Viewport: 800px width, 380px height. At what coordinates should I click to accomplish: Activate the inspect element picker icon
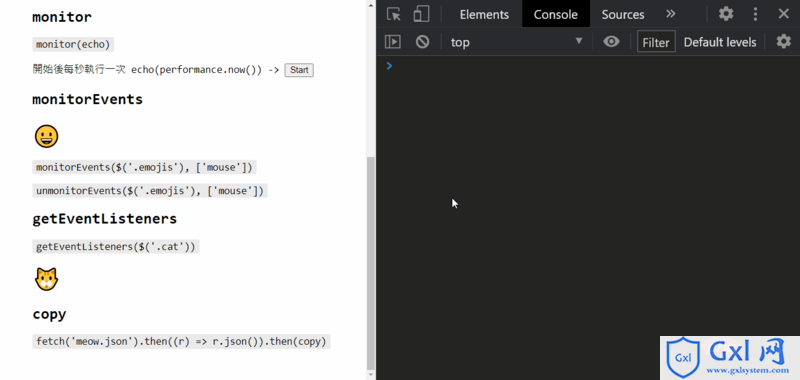(x=393, y=14)
